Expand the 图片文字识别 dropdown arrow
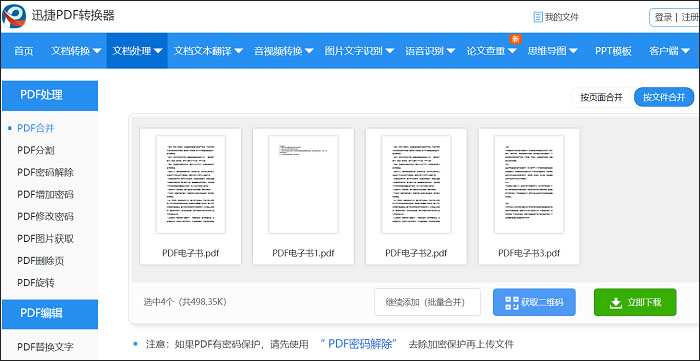This screenshot has height=361, width=700. [x=389, y=51]
